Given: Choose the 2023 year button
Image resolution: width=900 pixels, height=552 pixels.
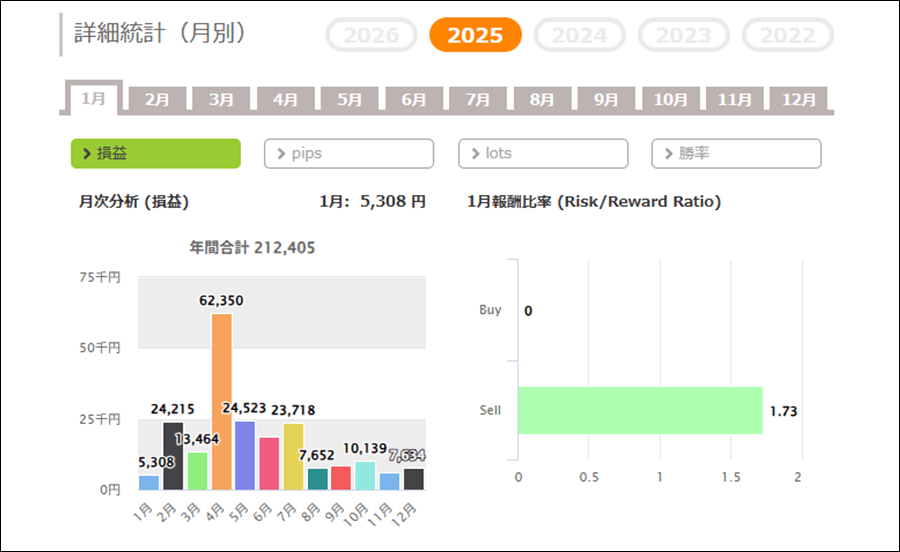Looking at the screenshot, I should (684, 35).
